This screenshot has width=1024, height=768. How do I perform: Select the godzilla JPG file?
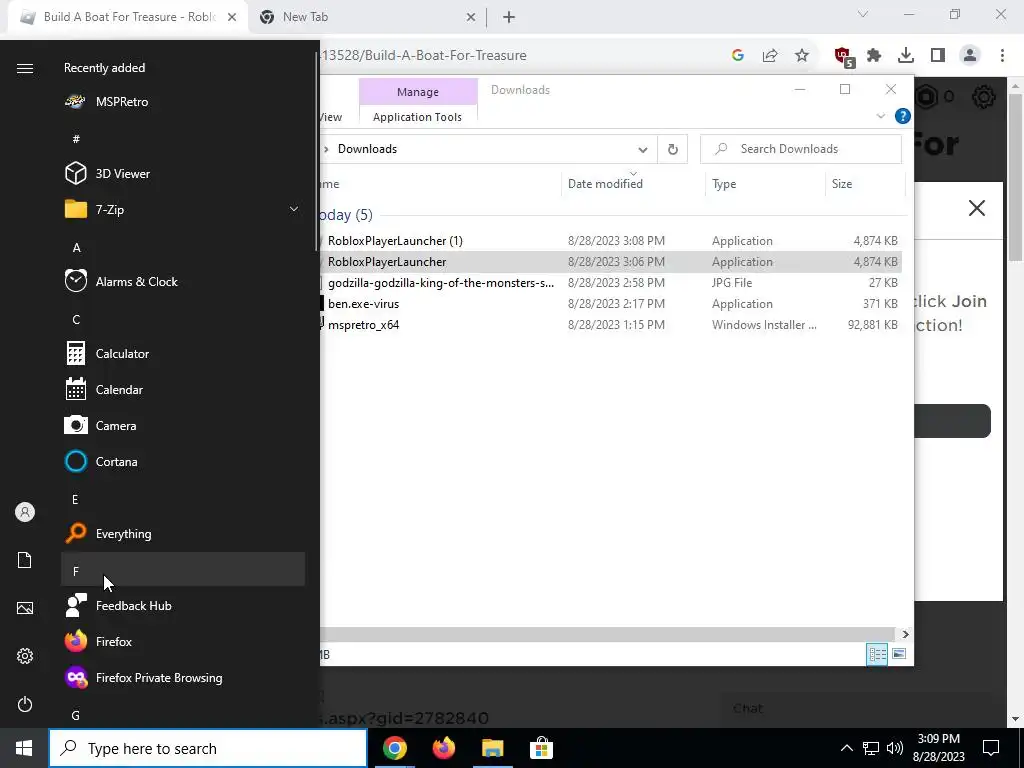tap(610, 283)
